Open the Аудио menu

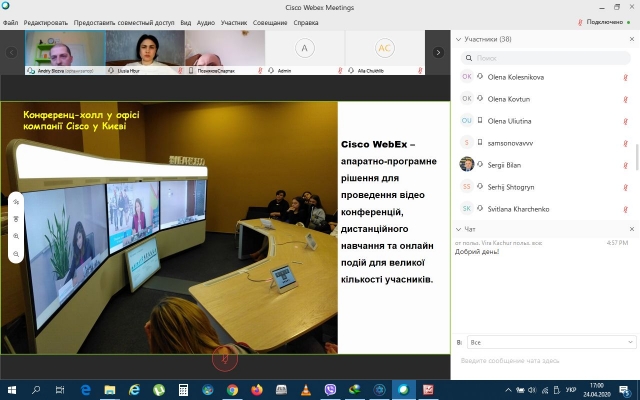point(206,23)
